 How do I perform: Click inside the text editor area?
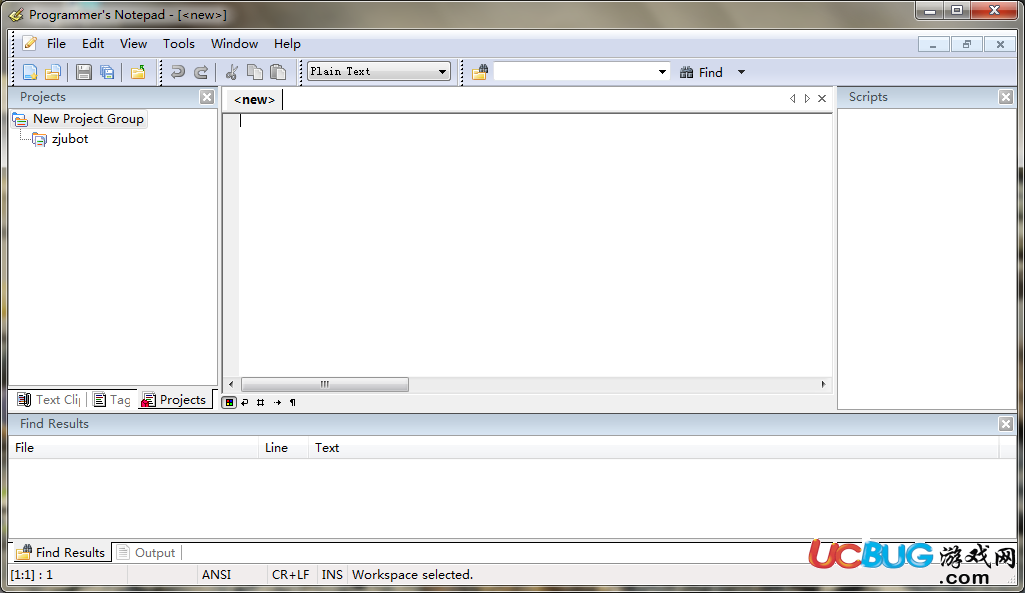(536, 246)
